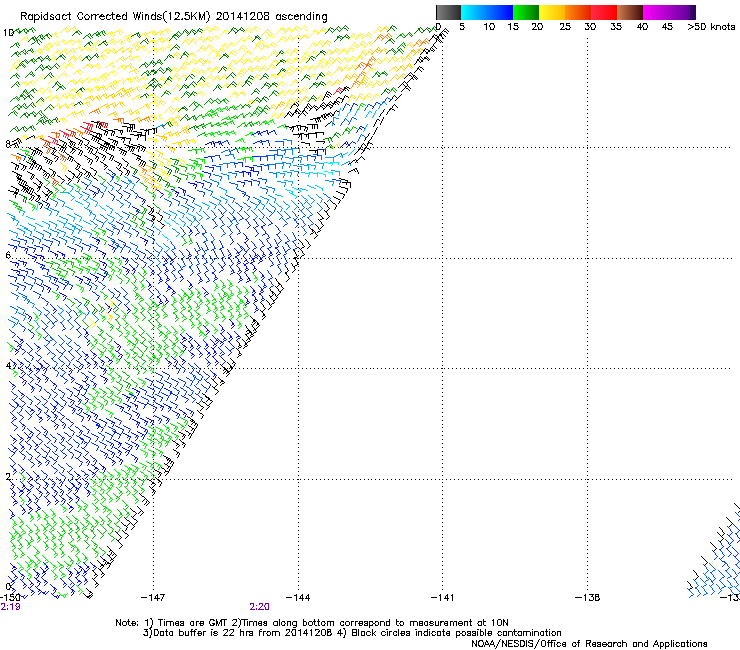This screenshot has height=650, width=740.
Task: Click the purple time label 2:19
Action: coord(10,607)
